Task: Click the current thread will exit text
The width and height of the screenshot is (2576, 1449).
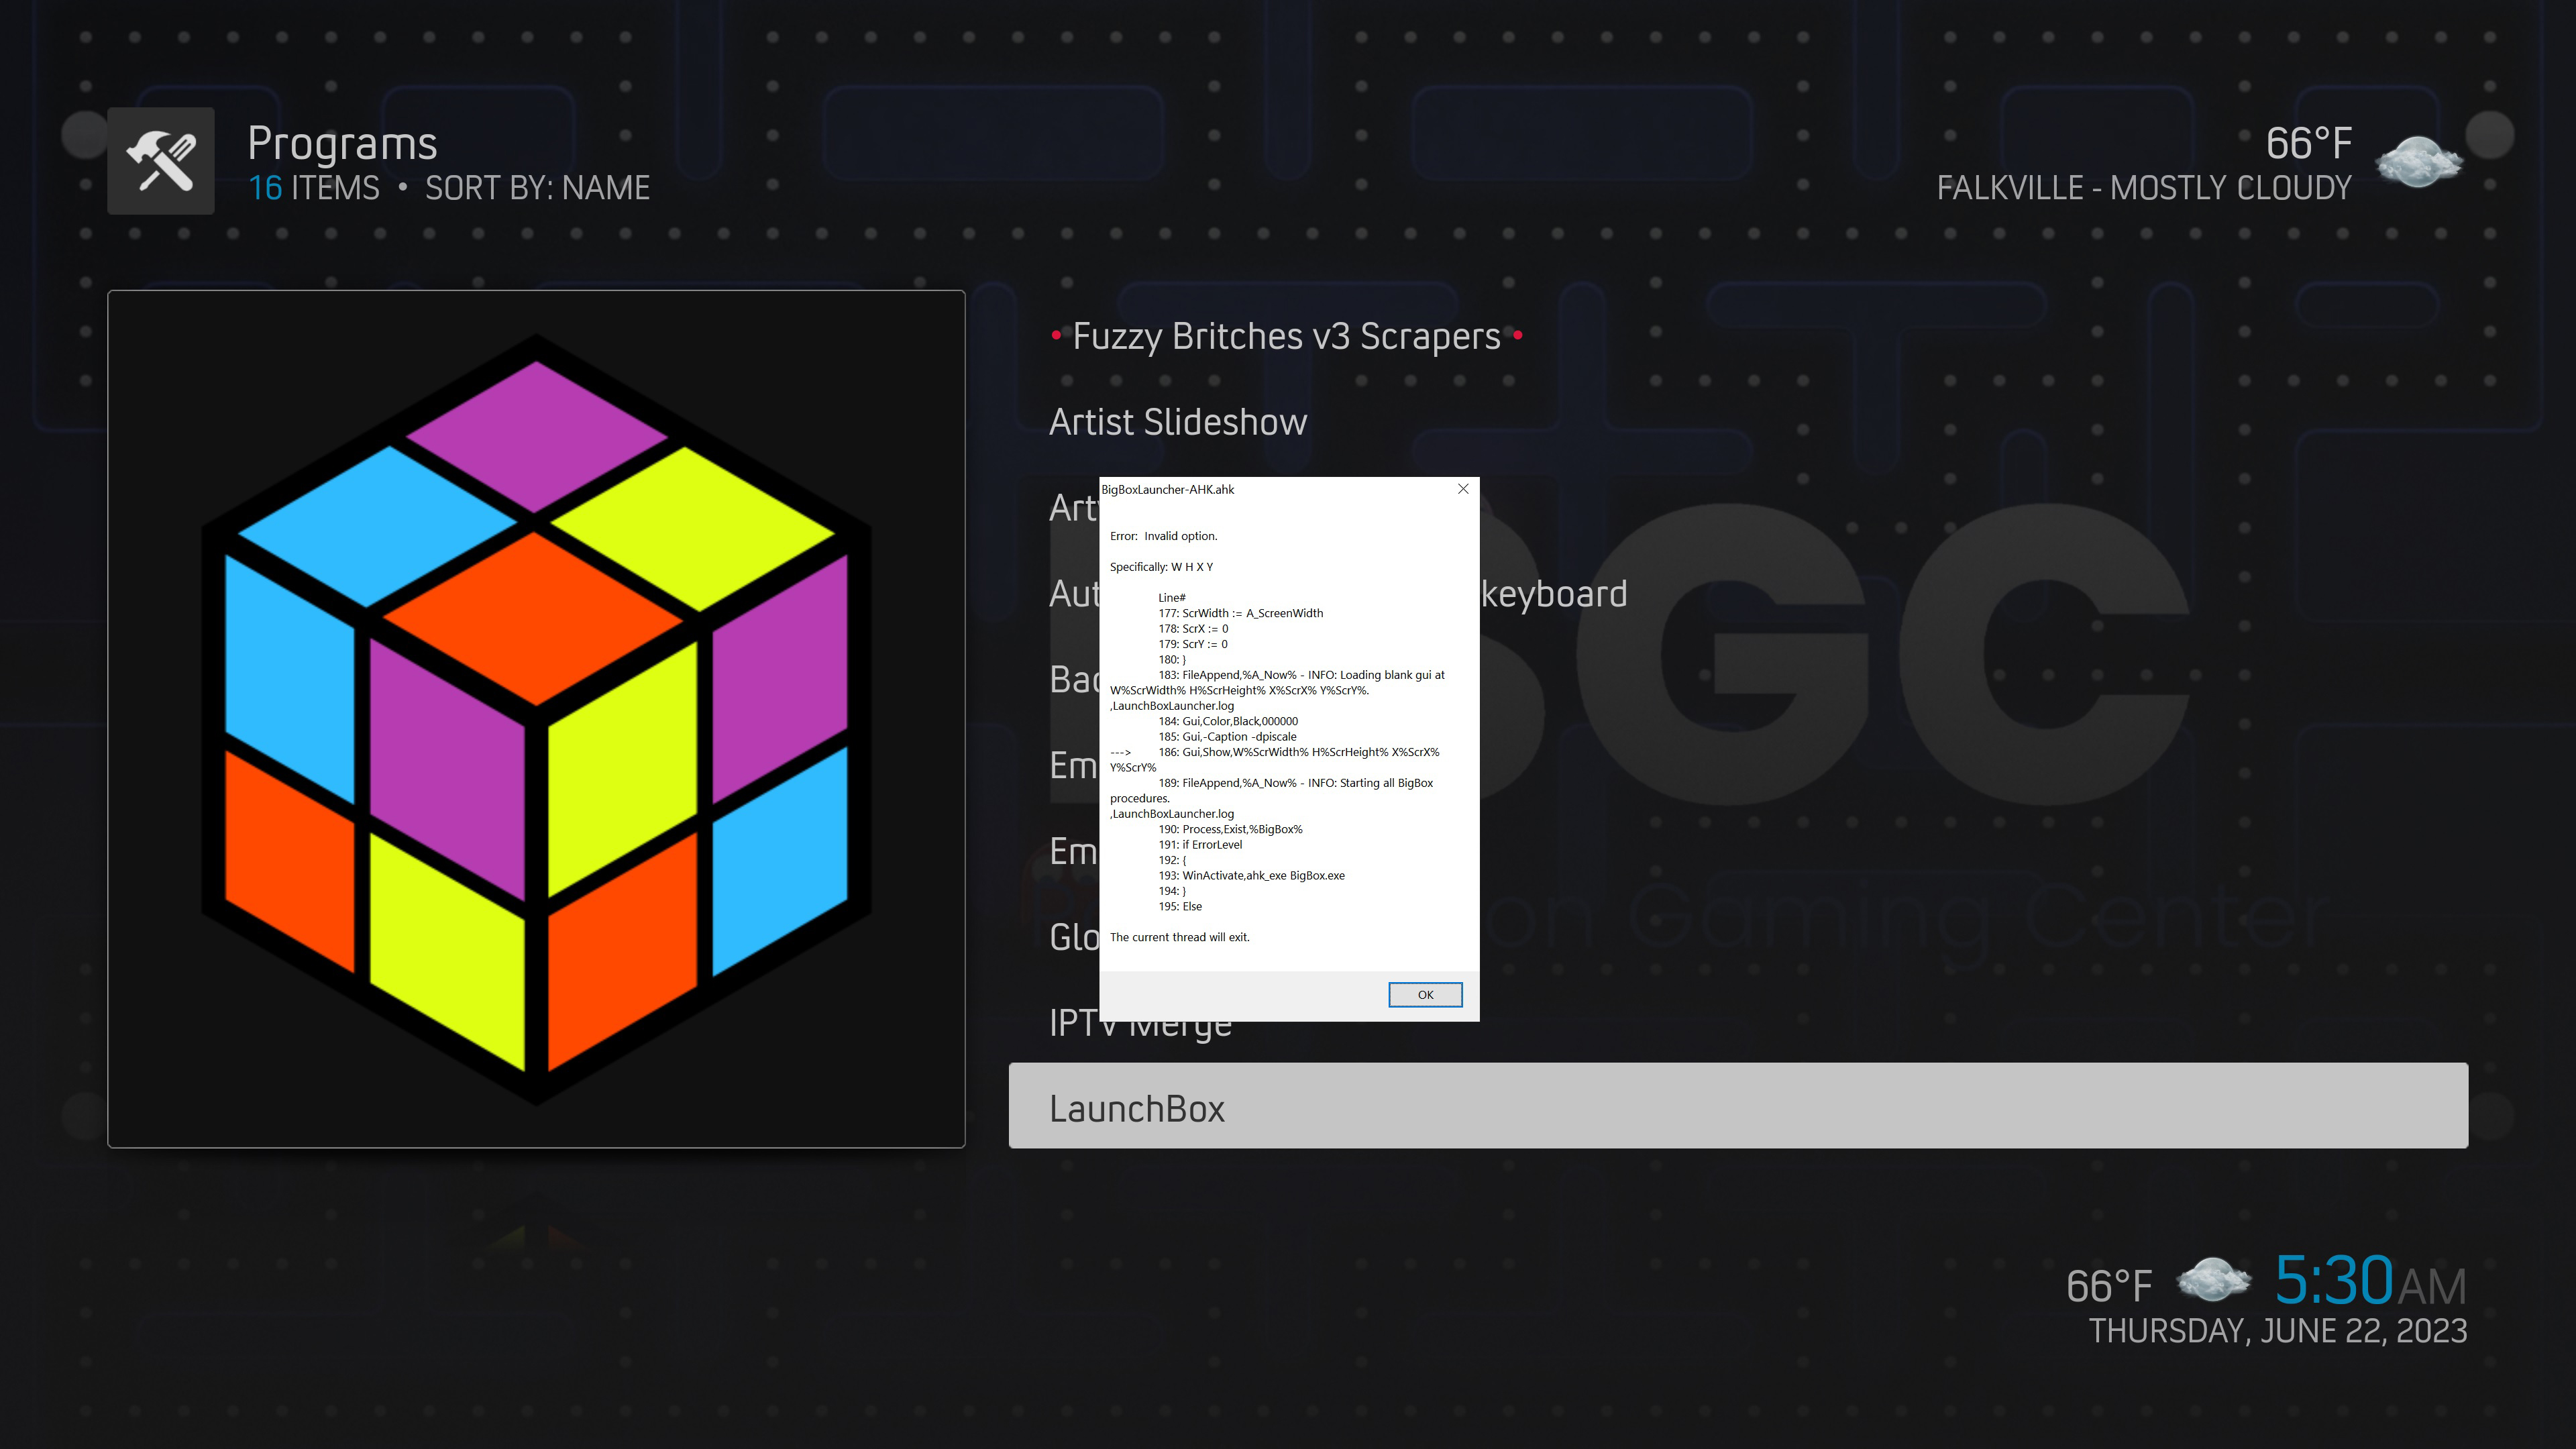Action: (1180, 937)
